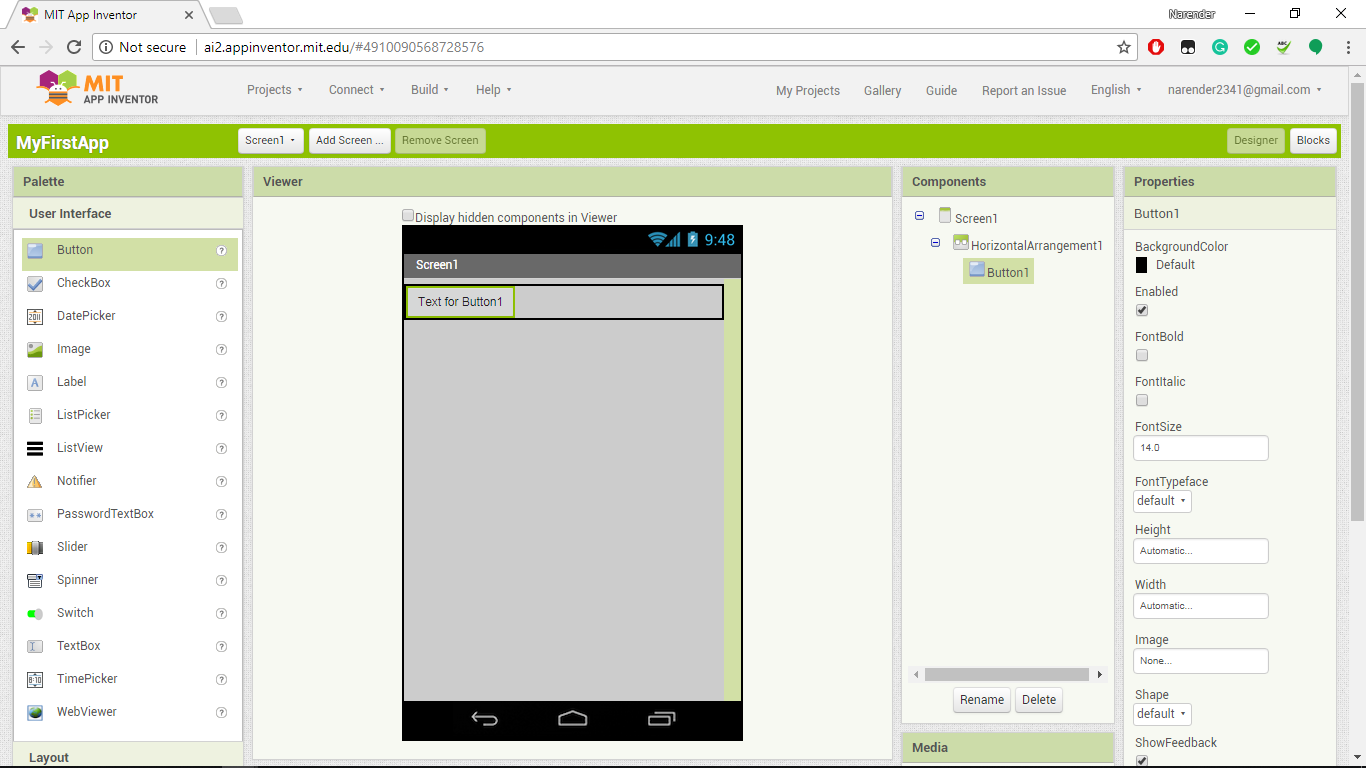Enable the FontItalic property

coord(1142,400)
